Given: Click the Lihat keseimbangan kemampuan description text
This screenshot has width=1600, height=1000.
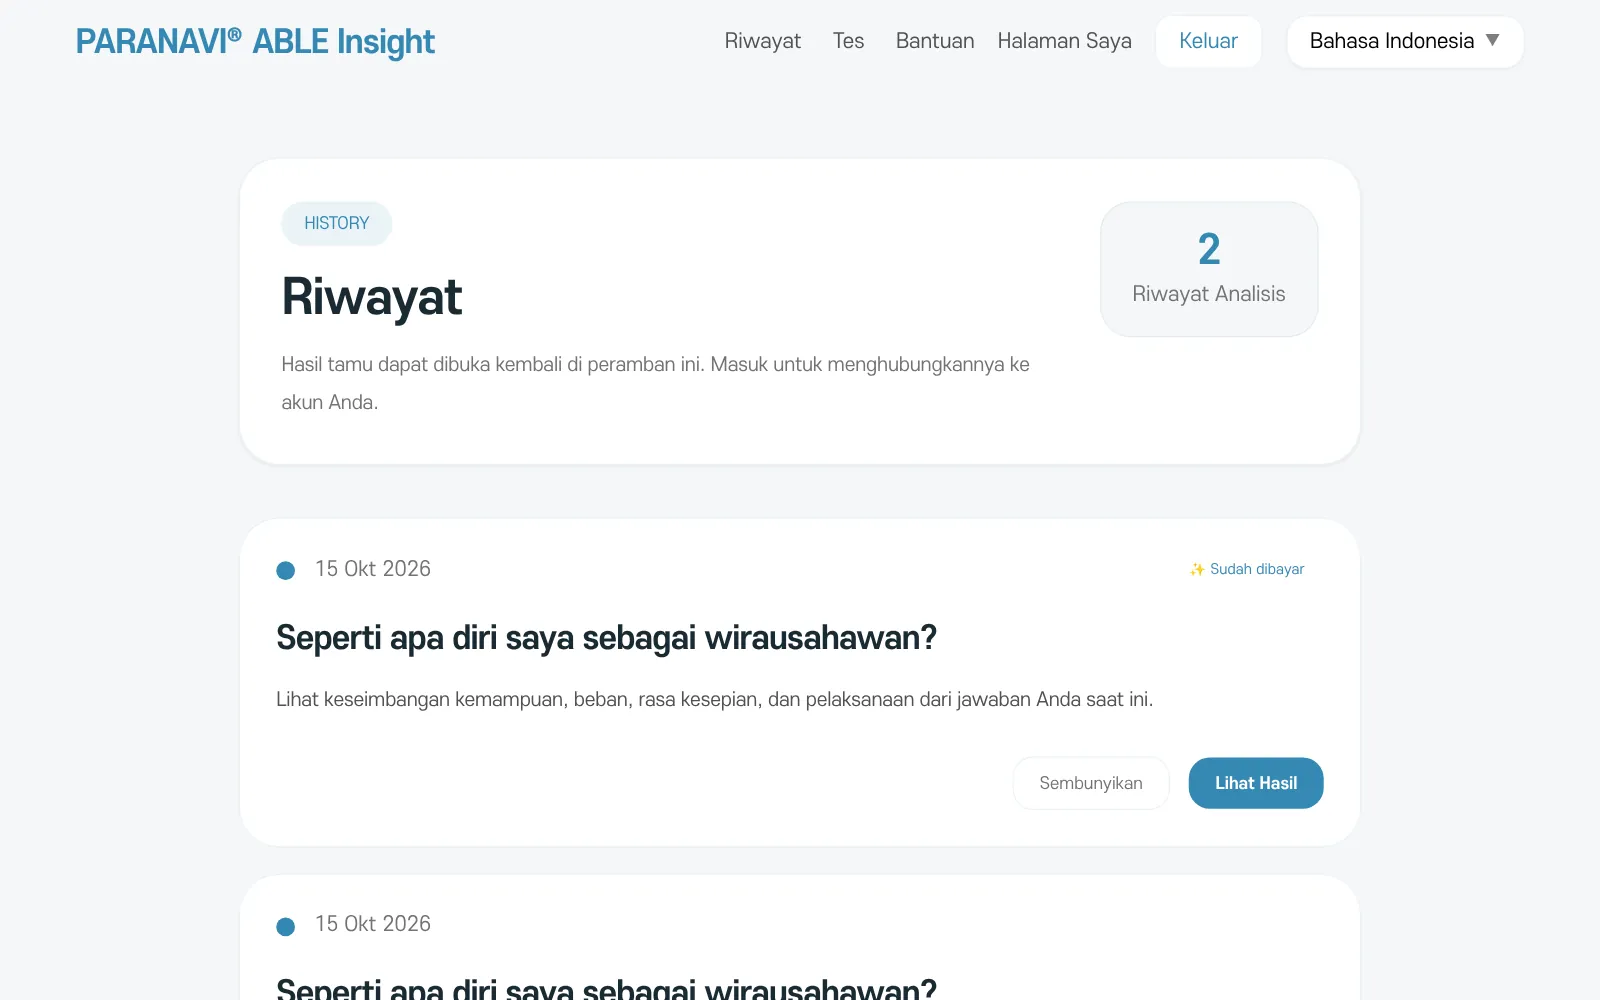Looking at the screenshot, I should 714,699.
